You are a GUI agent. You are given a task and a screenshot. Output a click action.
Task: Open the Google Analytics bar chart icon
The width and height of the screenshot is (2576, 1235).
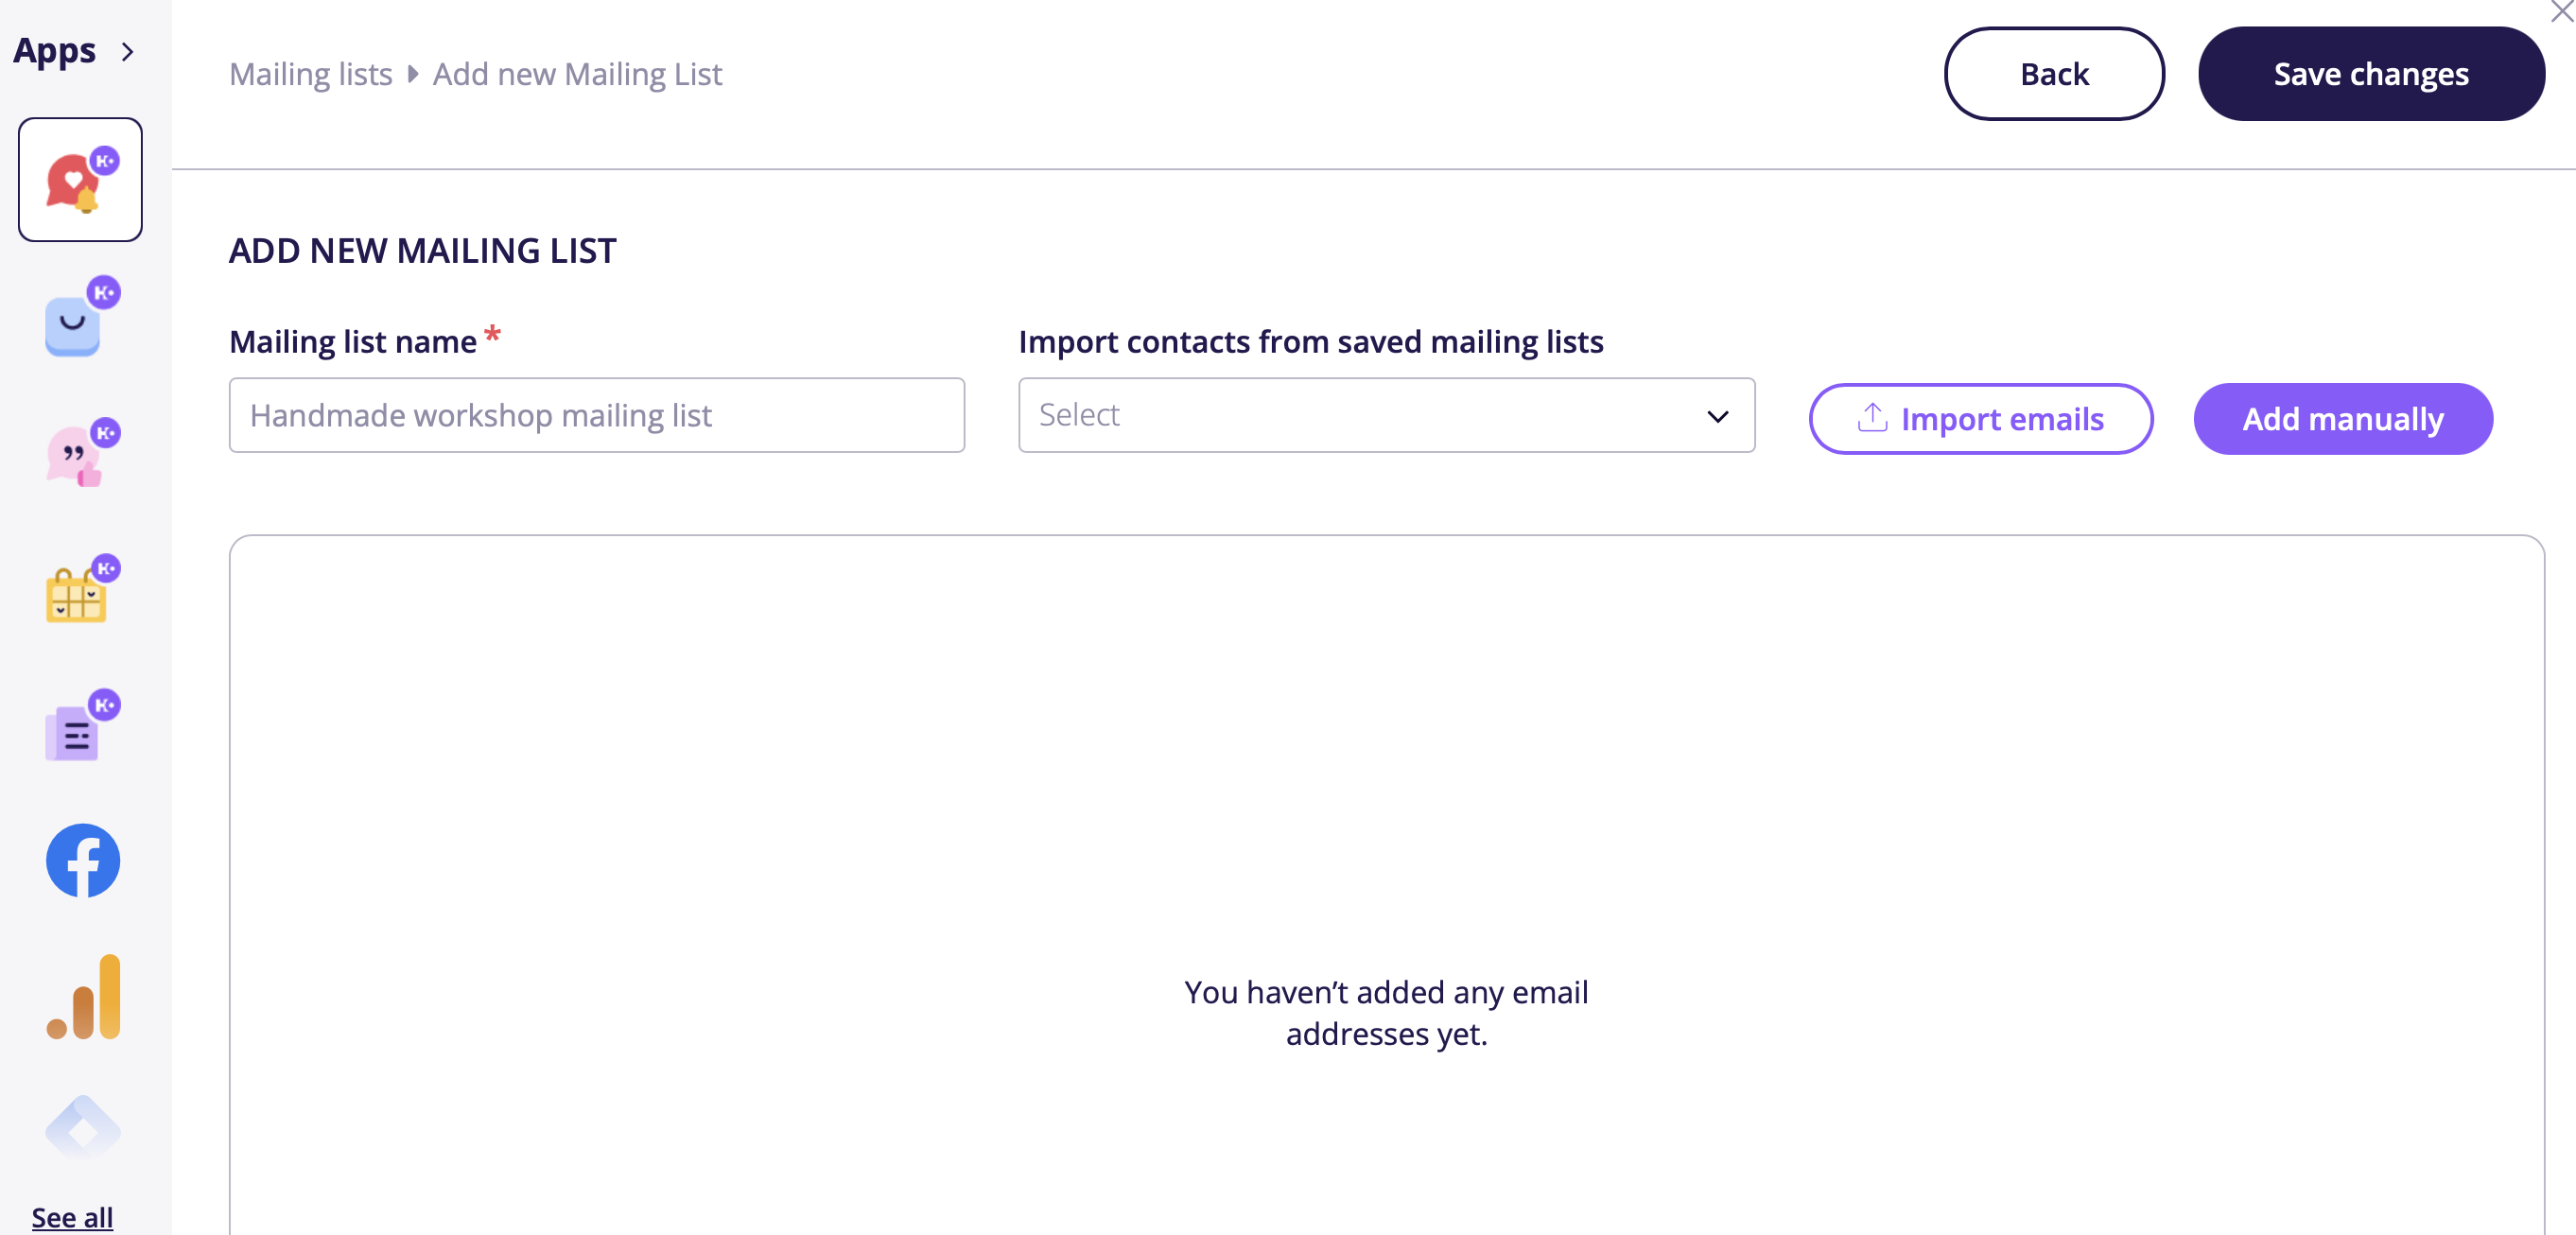pyautogui.click(x=84, y=997)
